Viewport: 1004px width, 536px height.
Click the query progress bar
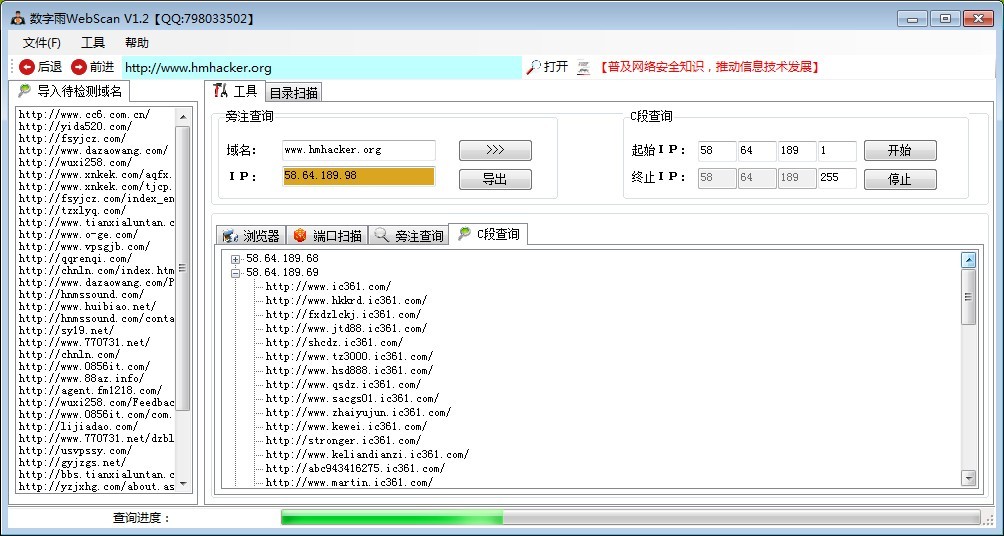pos(630,517)
